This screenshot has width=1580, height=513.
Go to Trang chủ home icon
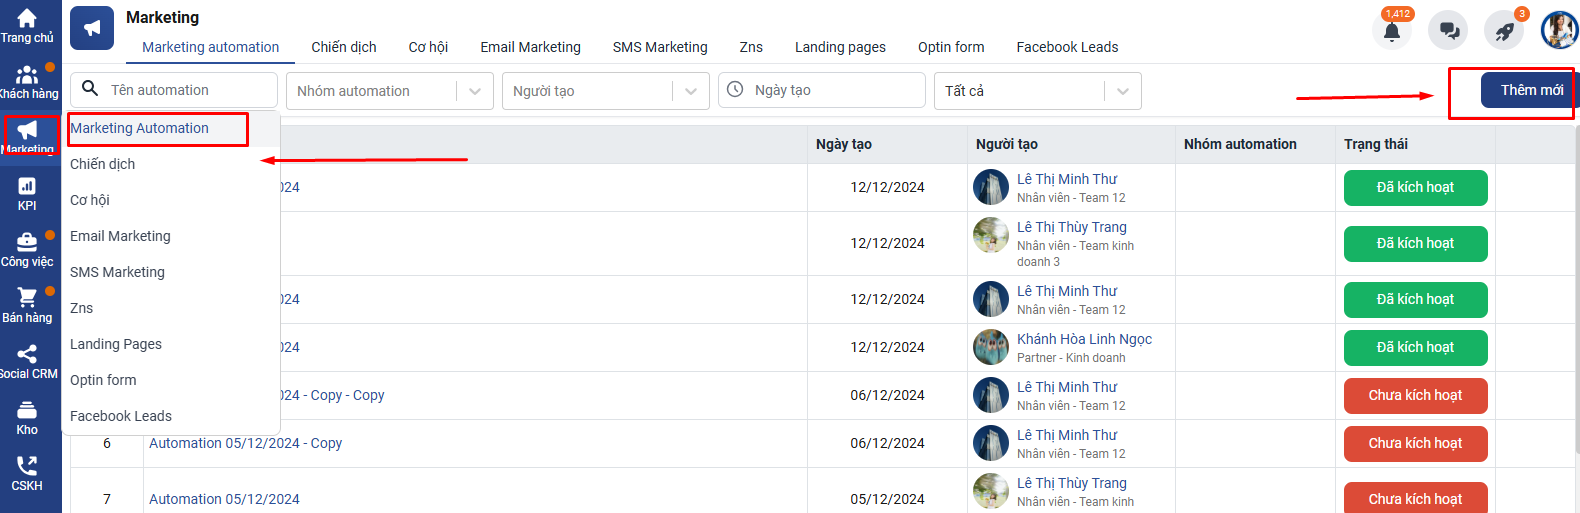tap(27, 20)
